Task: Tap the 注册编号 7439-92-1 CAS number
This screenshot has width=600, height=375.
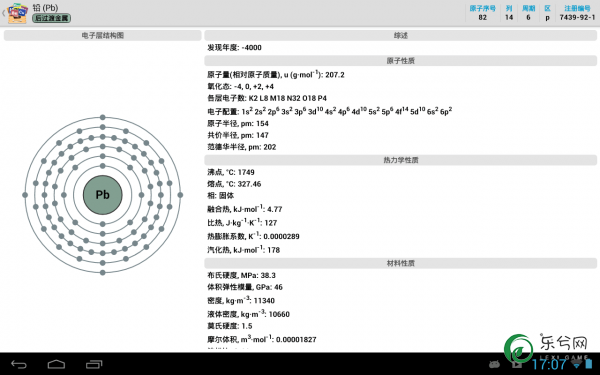Action: [x=577, y=13]
